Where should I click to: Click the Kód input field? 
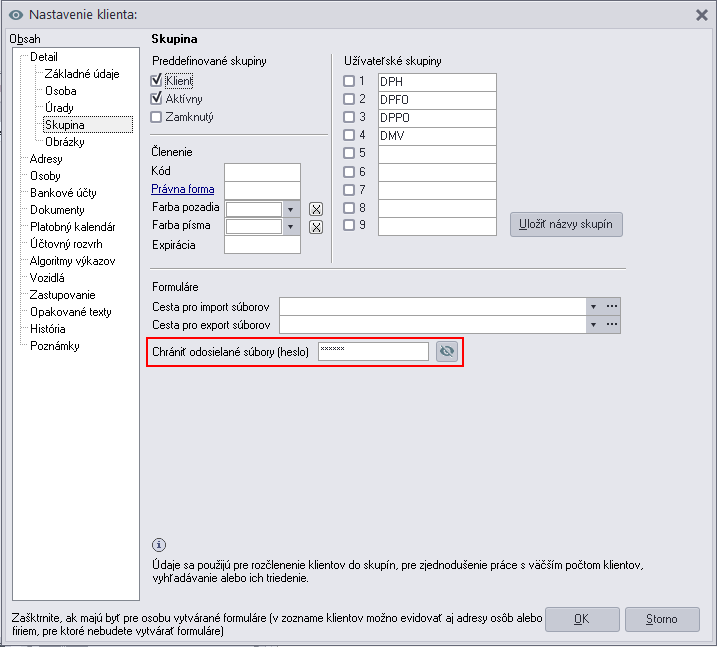click(x=262, y=172)
